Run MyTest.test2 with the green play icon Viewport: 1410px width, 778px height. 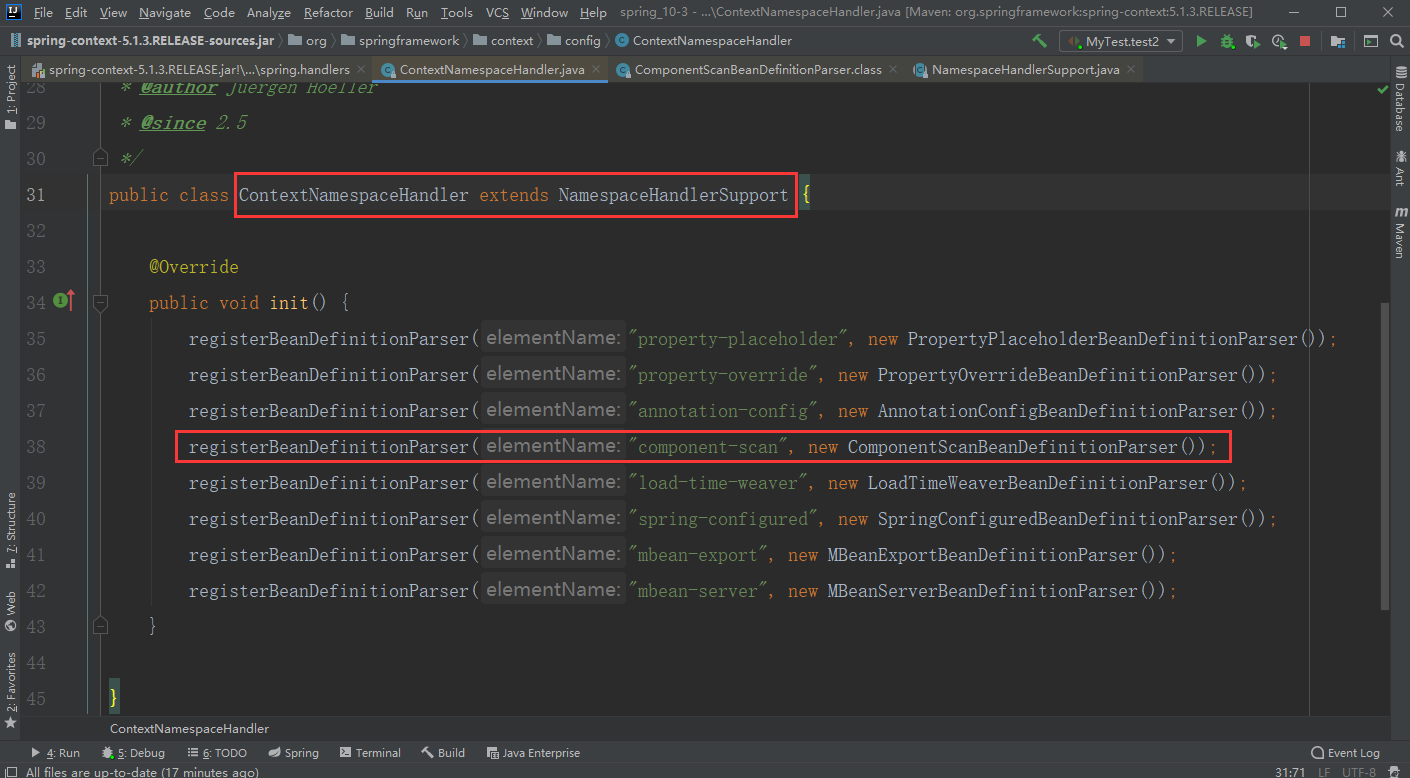[x=1201, y=41]
